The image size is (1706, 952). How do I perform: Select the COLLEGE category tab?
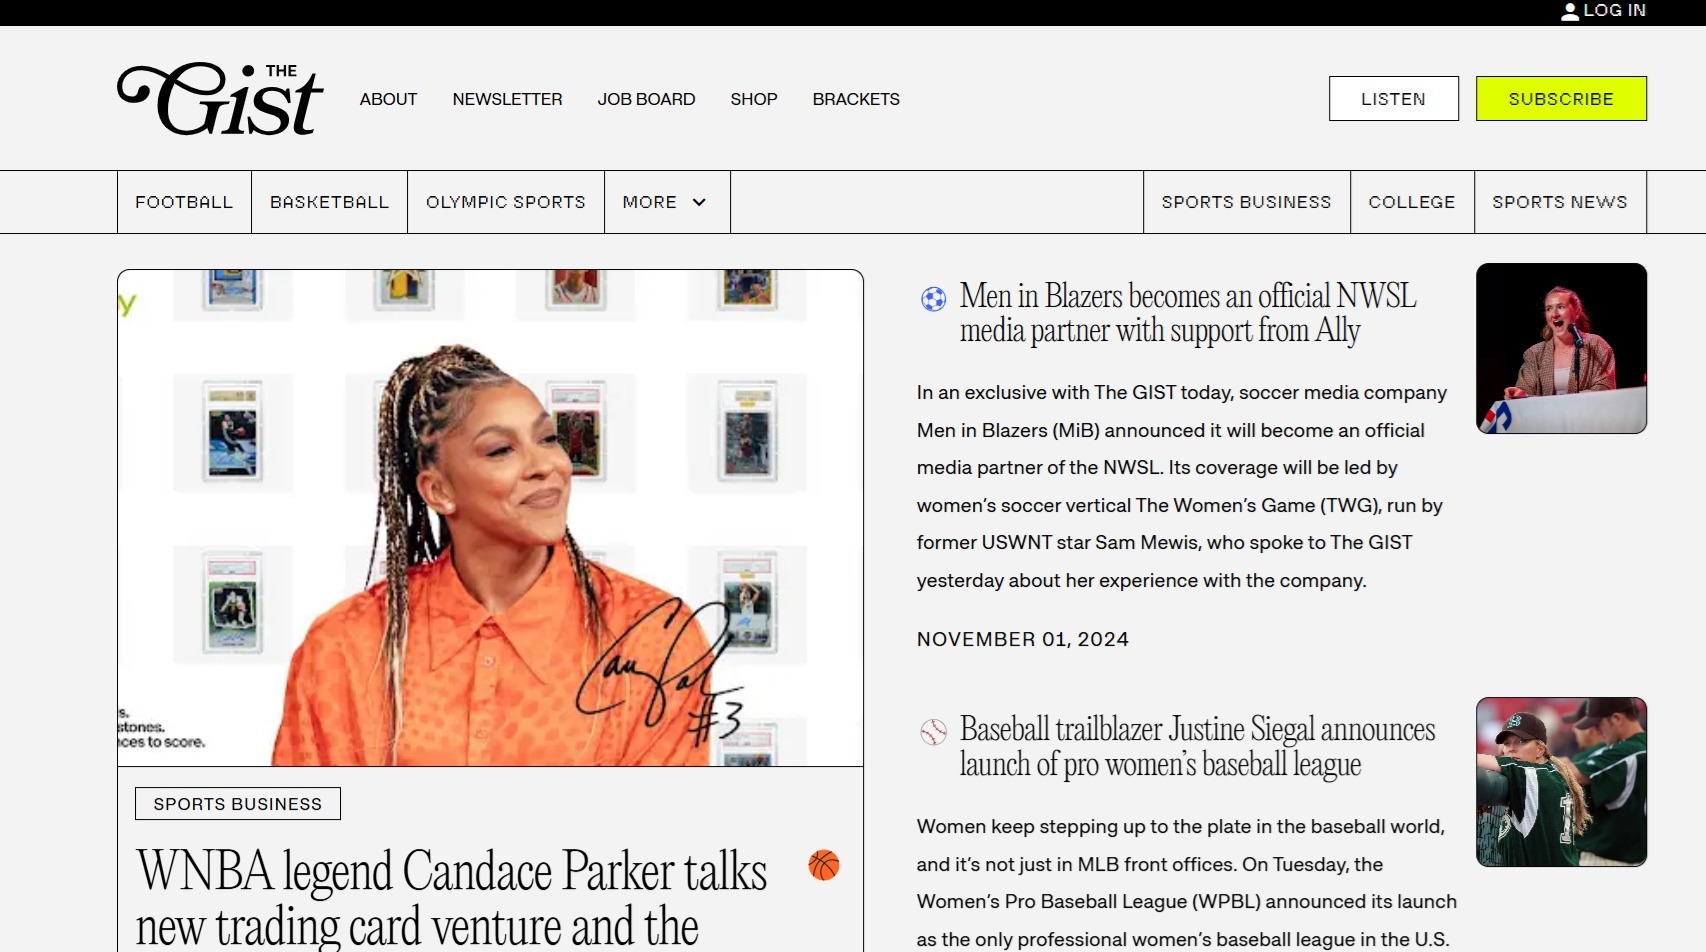point(1411,202)
